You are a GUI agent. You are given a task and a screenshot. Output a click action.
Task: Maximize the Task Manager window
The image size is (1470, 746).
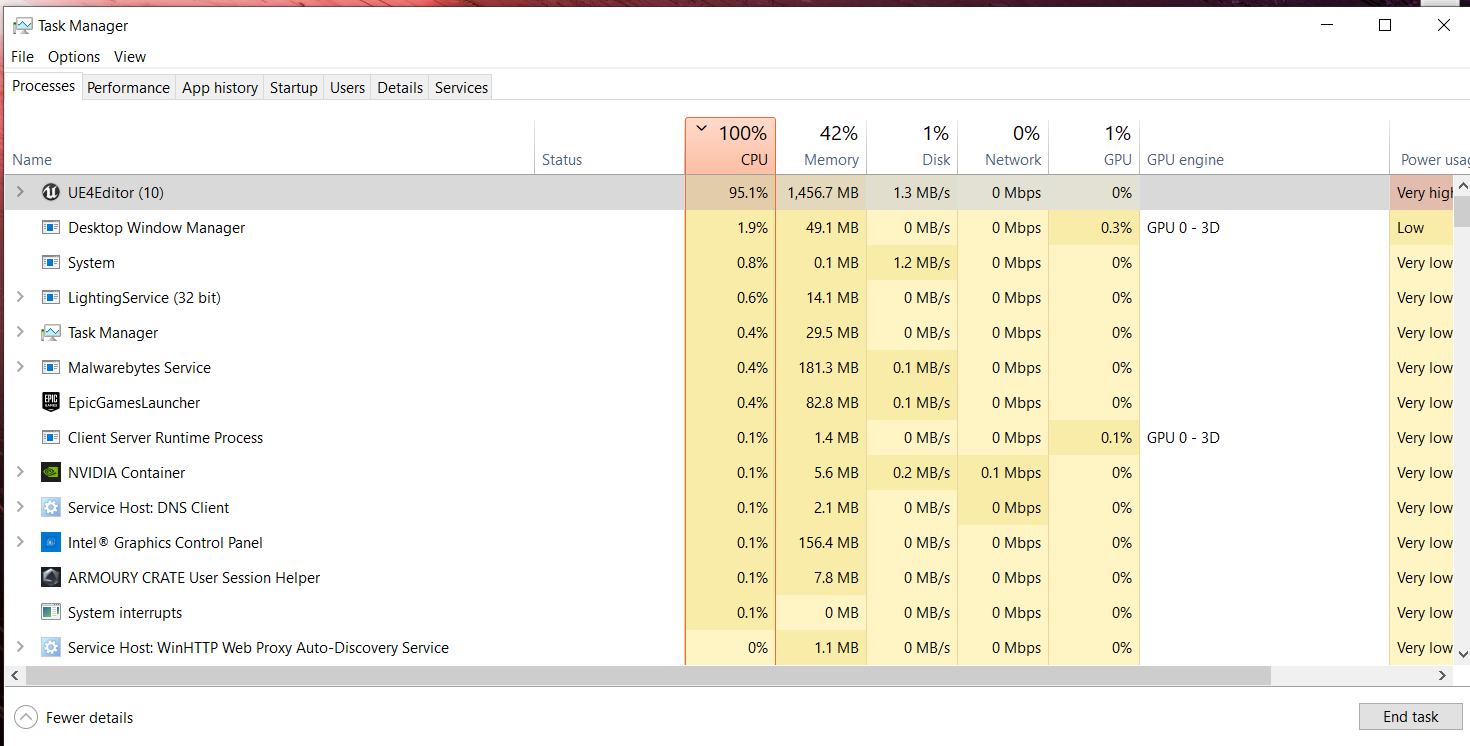click(1385, 26)
